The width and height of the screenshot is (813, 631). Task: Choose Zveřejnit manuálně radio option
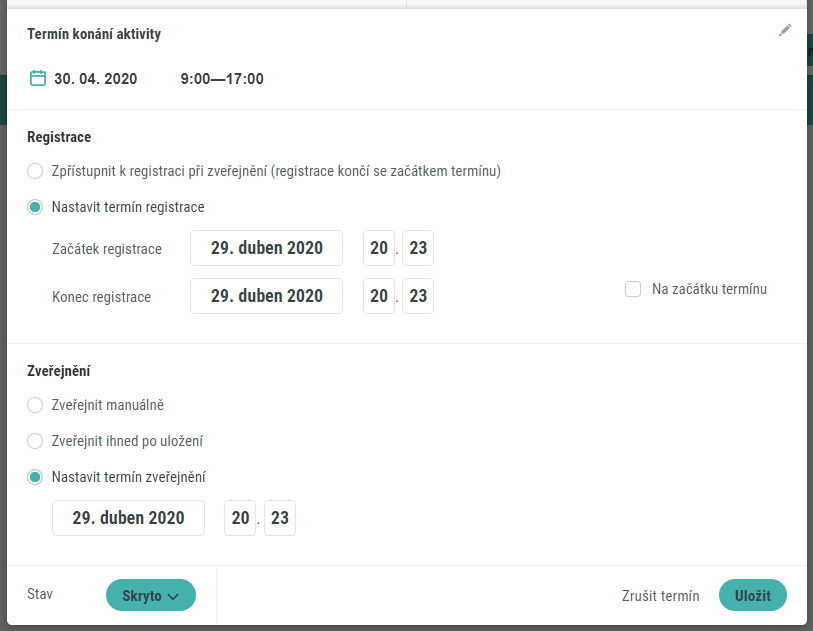pyautogui.click(x=35, y=405)
